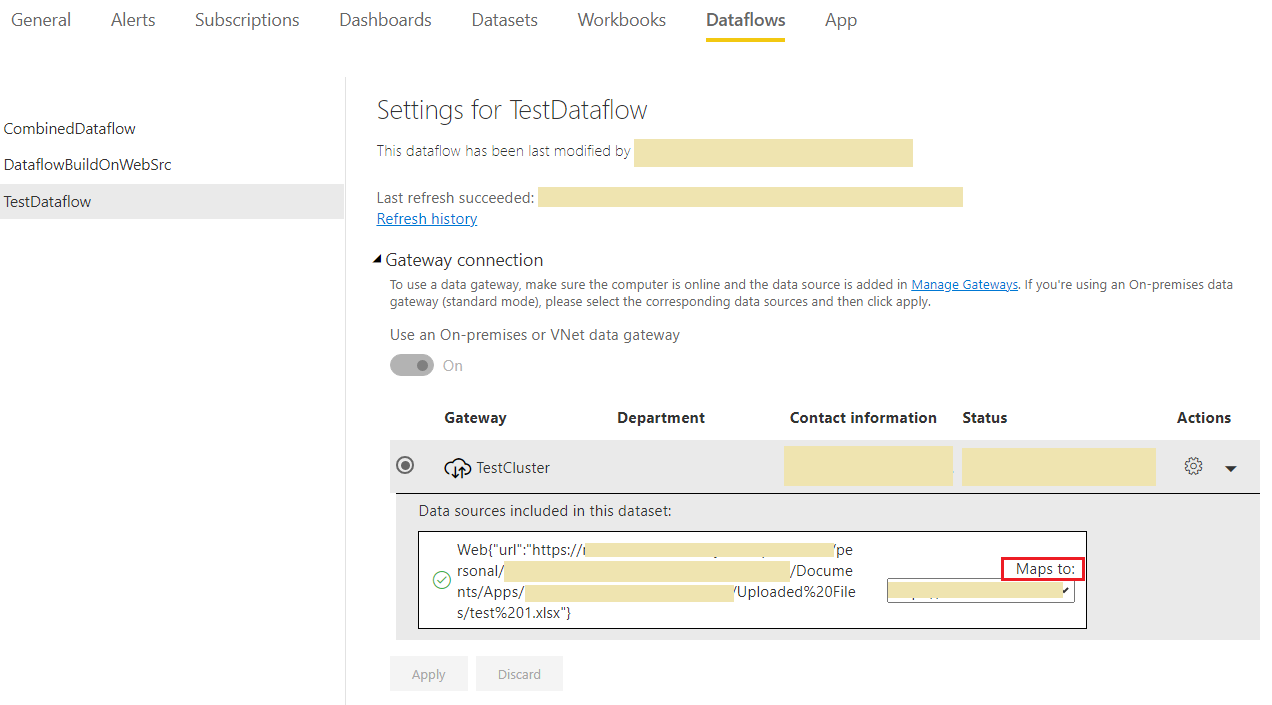1272x705 pixels.
Task: Click the green data source status checkmark
Action: tap(441, 580)
